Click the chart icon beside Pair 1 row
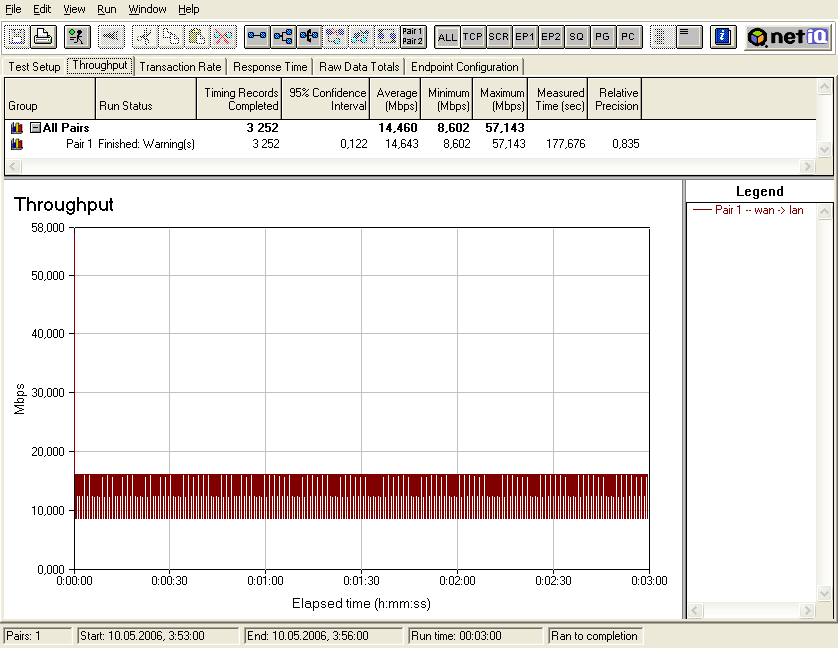Screen dimensions: 838x648 [17, 144]
